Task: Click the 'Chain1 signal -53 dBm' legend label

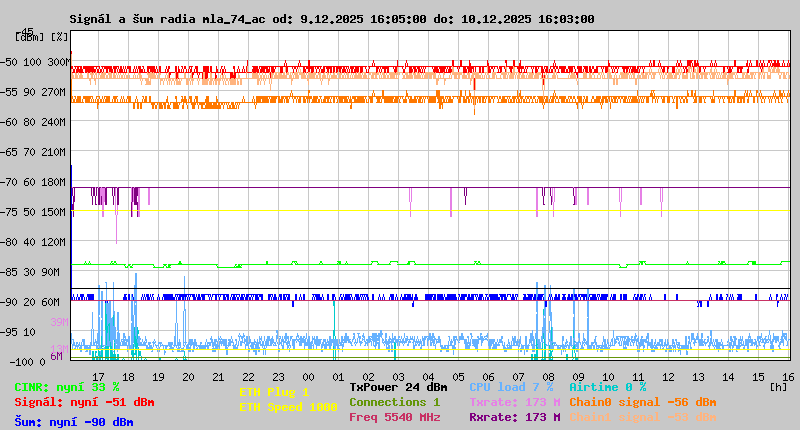Action: 643,417
